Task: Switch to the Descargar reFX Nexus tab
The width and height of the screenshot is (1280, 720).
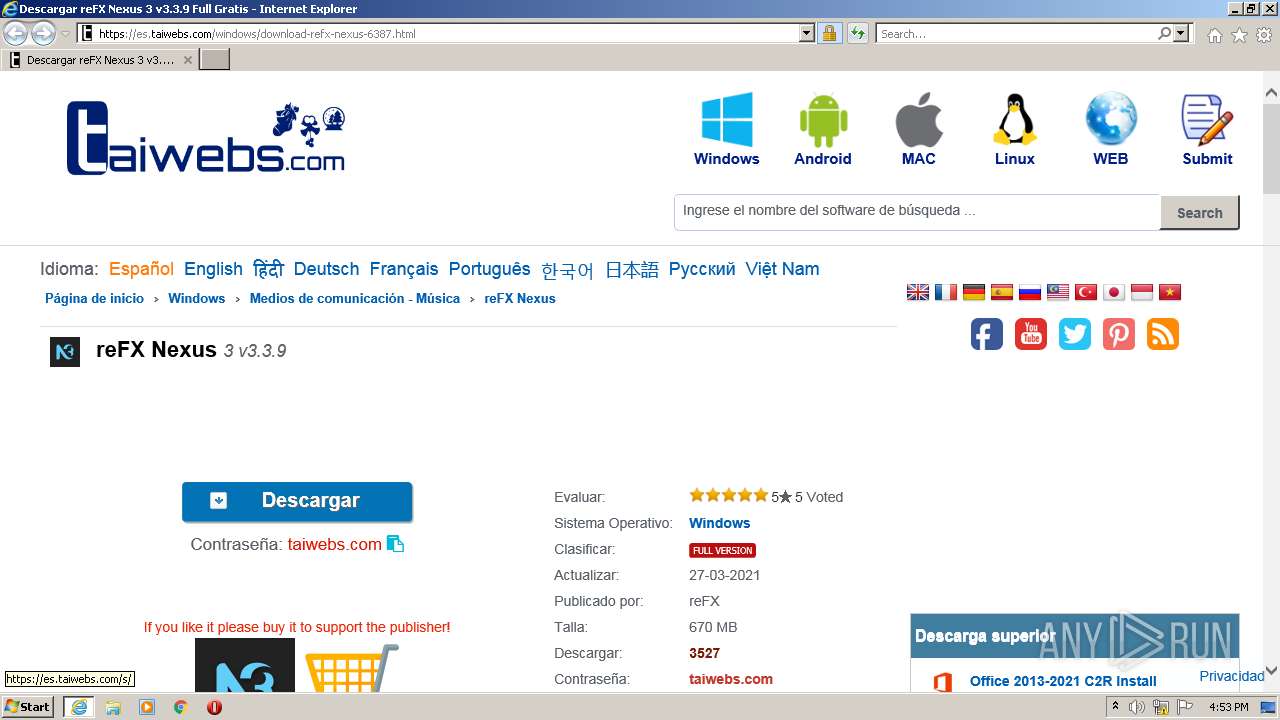Action: pyautogui.click(x=100, y=60)
